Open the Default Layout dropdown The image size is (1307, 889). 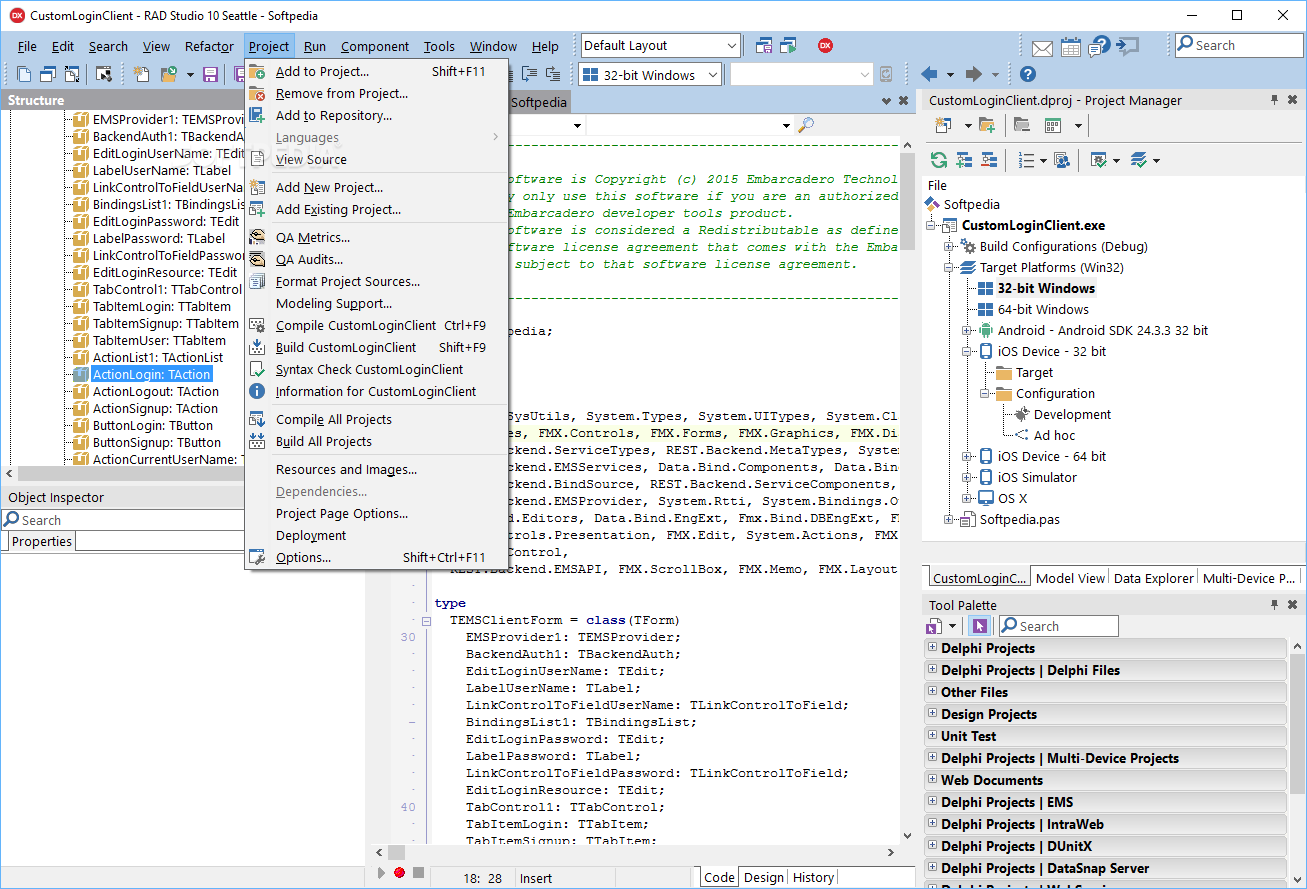[661, 45]
